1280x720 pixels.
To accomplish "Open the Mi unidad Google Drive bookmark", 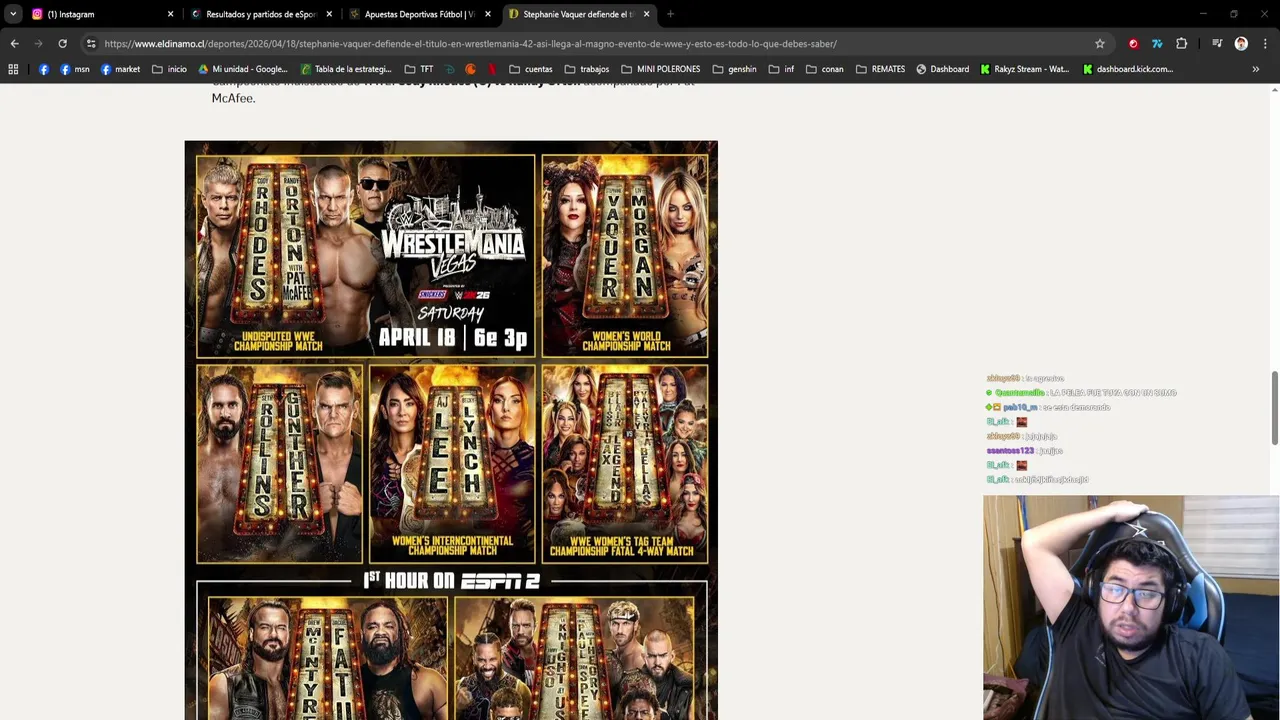I will [243, 69].
